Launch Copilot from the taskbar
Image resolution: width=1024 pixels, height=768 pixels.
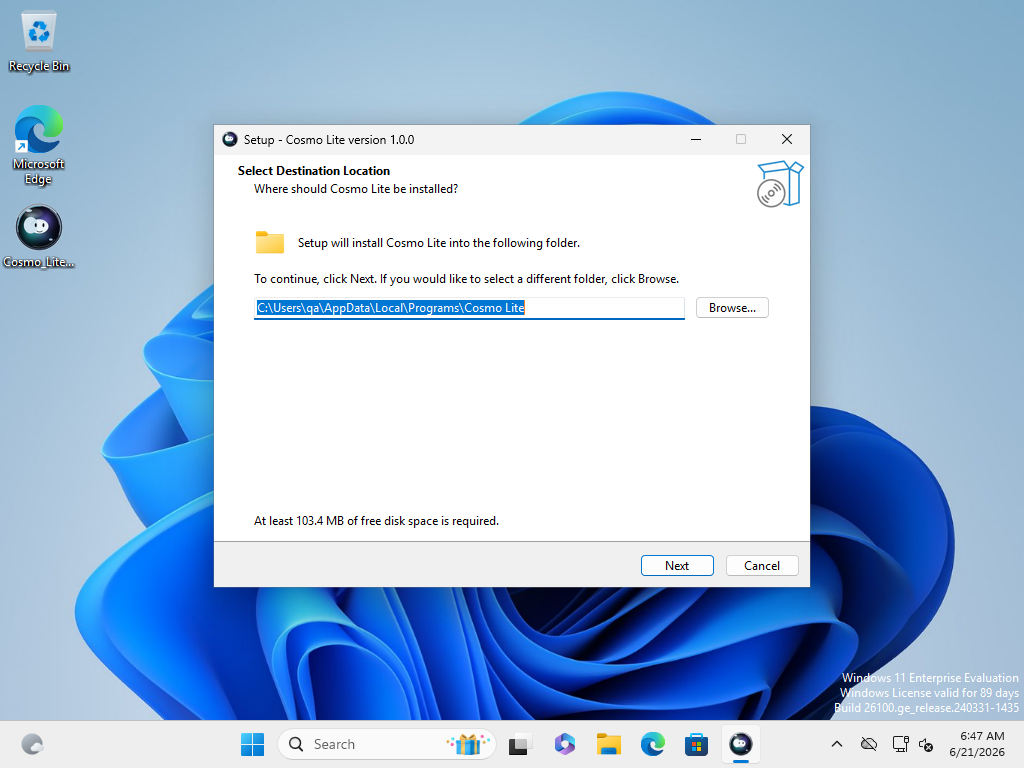(565, 744)
